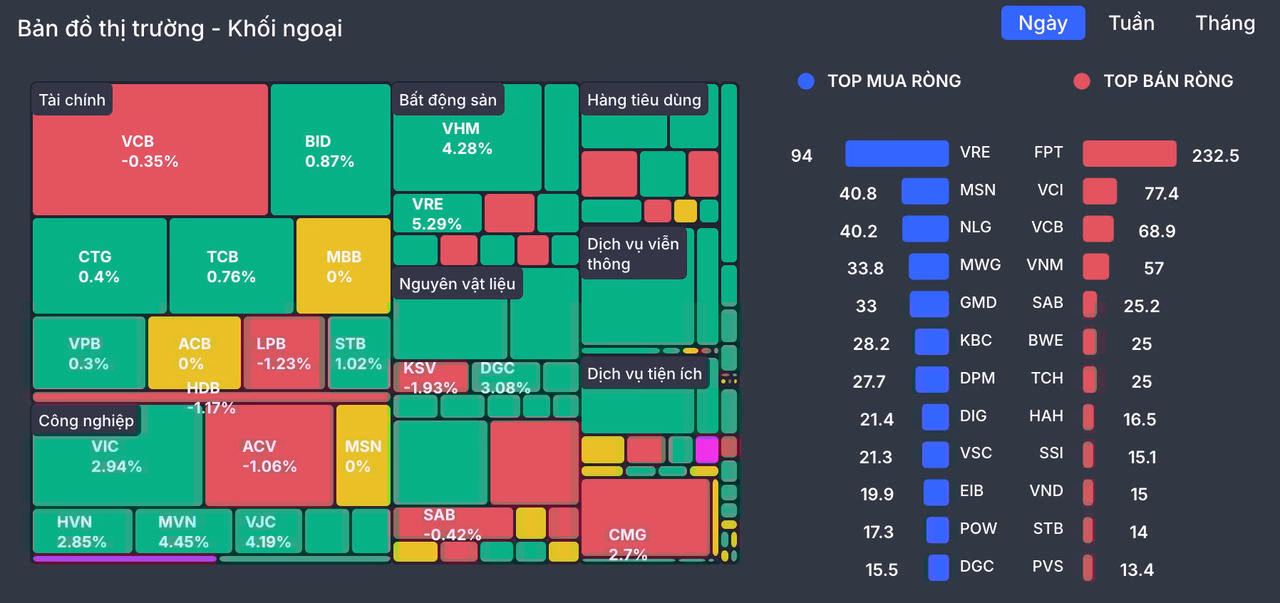Switch to the Tuần tab
This screenshot has height=603, width=1280.
(x=1131, y=23)
